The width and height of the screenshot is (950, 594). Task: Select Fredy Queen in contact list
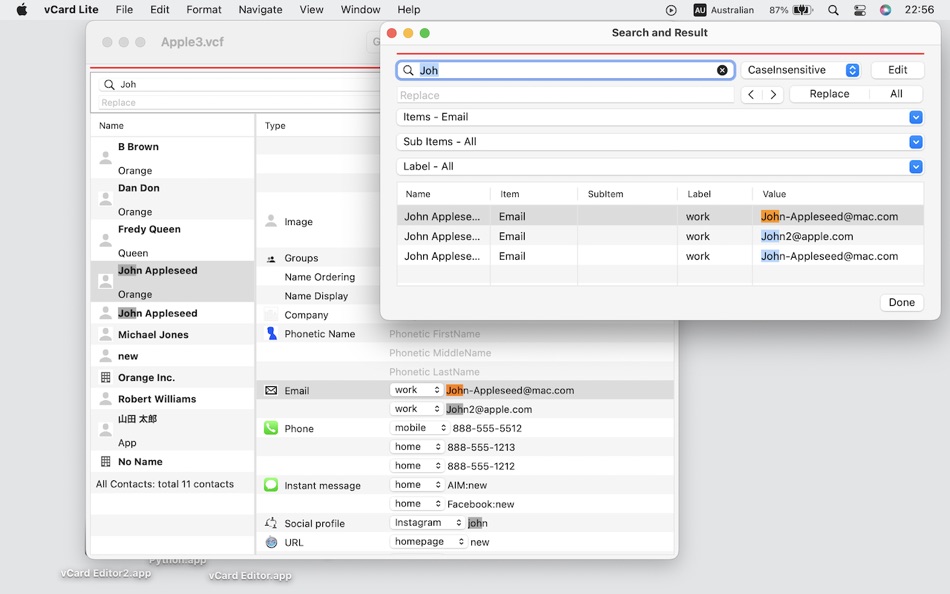click(x=172, y=241)
